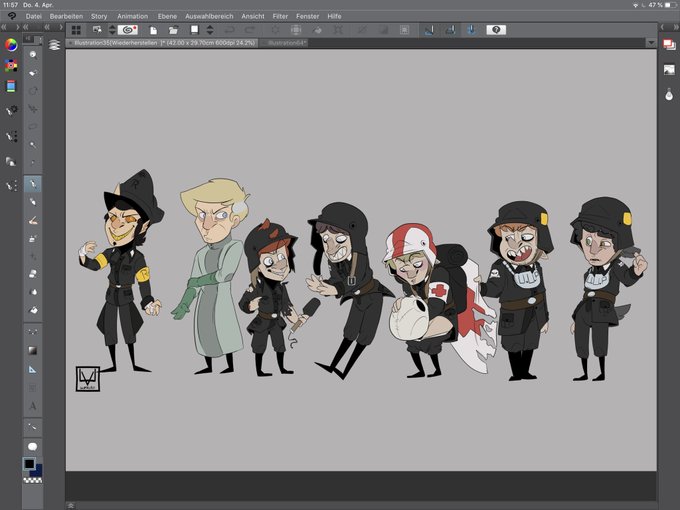Open the help question-mark button
Viewport: 680px width, 510px height.
click(x=496, y=29)
